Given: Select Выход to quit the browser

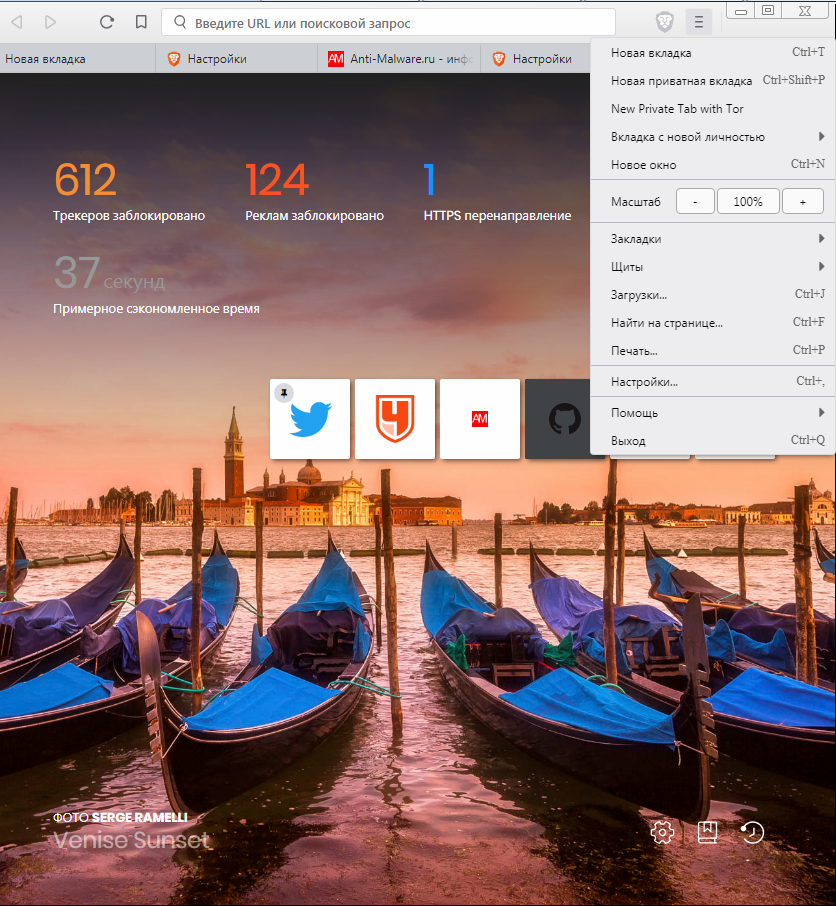Looking at the screenshot, I should click(714, 441).
